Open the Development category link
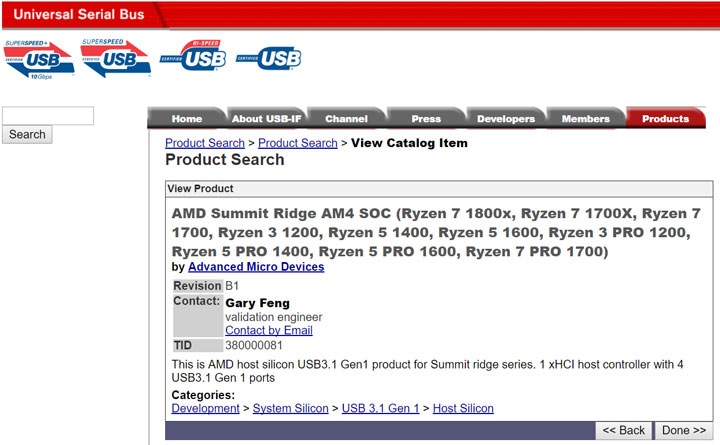This screenshot has height=445, width=720. point(205,408)
